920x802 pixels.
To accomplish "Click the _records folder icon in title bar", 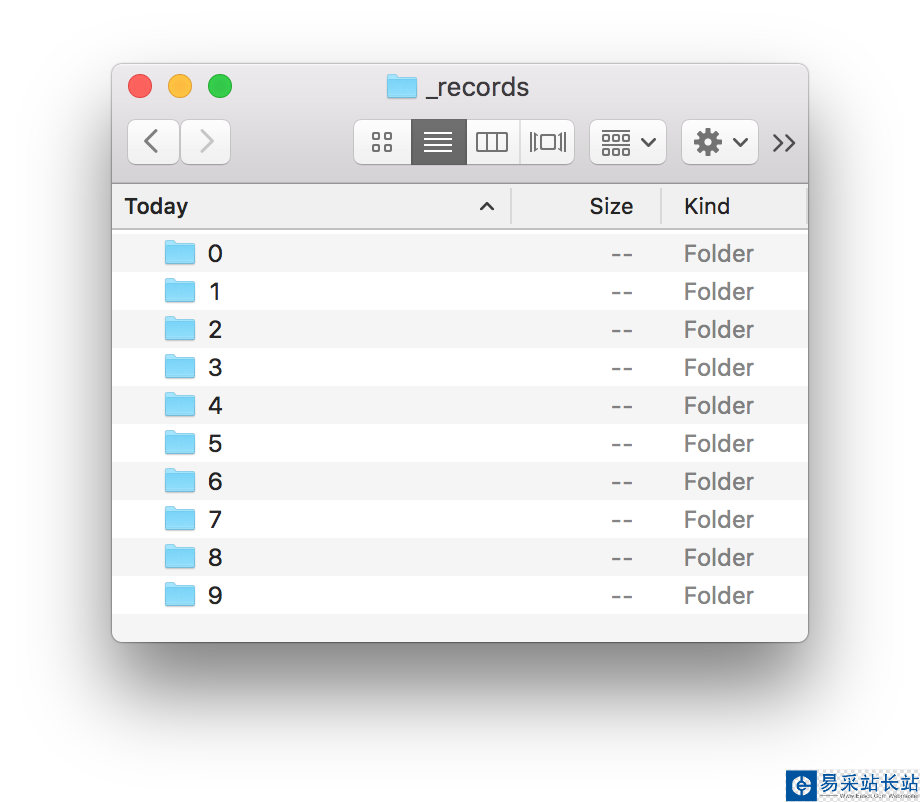I will 402,87.
